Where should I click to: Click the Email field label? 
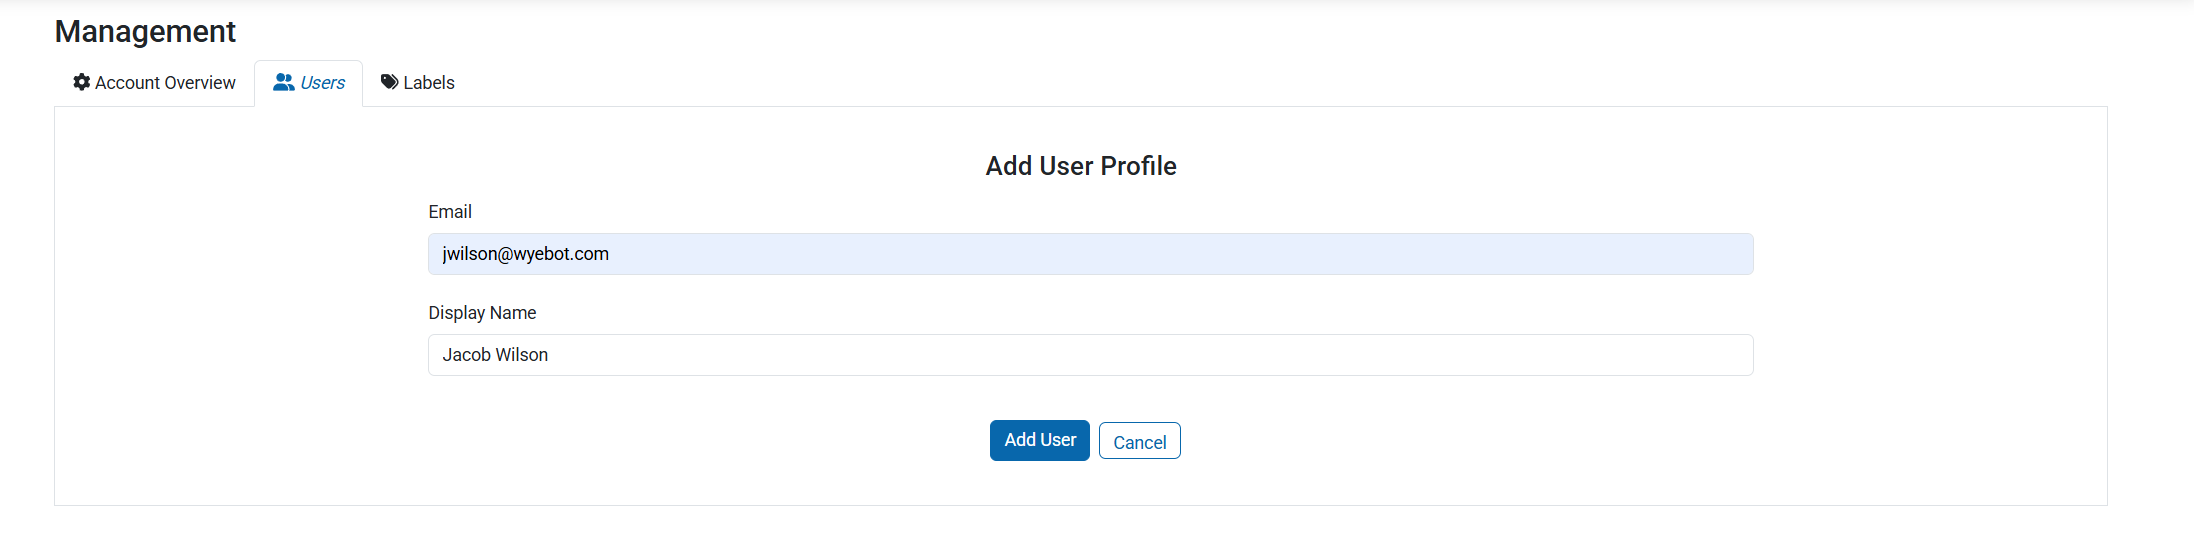point(450,212)
